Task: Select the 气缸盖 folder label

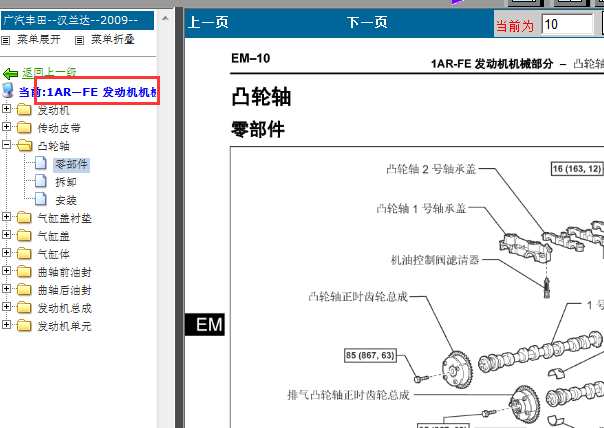Action: [54, 236]
